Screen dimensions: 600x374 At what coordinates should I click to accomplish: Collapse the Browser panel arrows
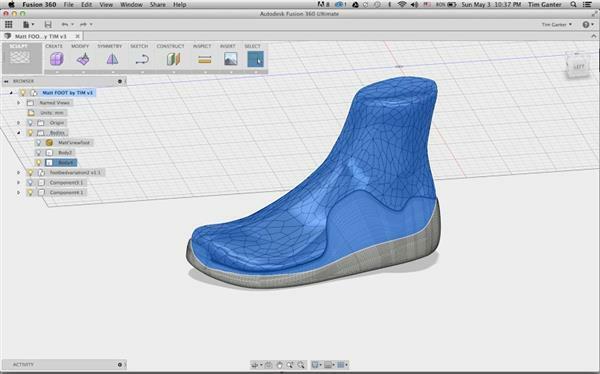point(6,81)
